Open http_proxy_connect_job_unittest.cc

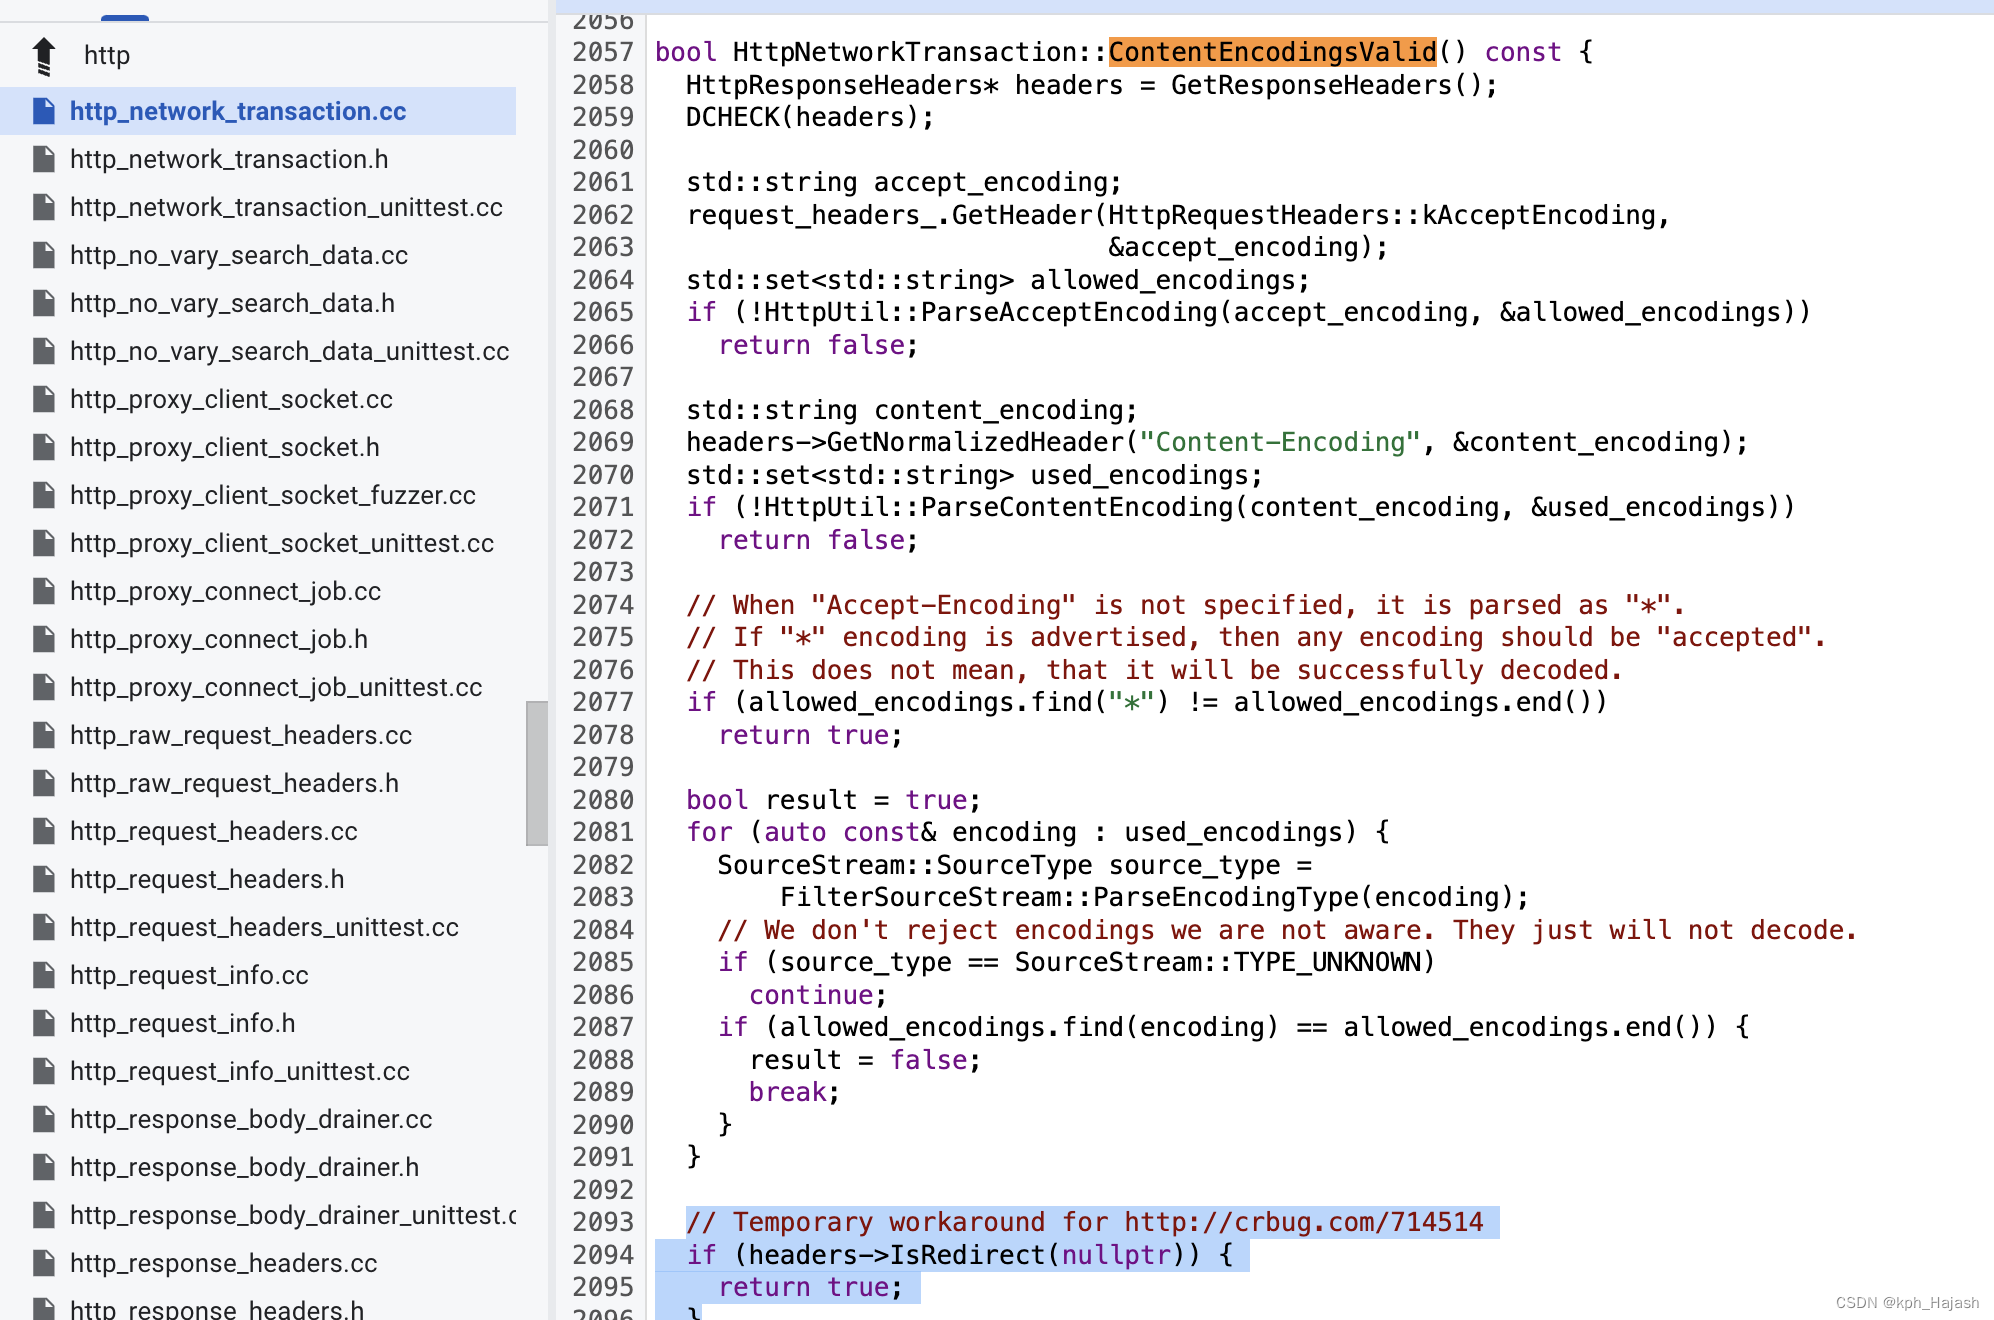point(276,687)
